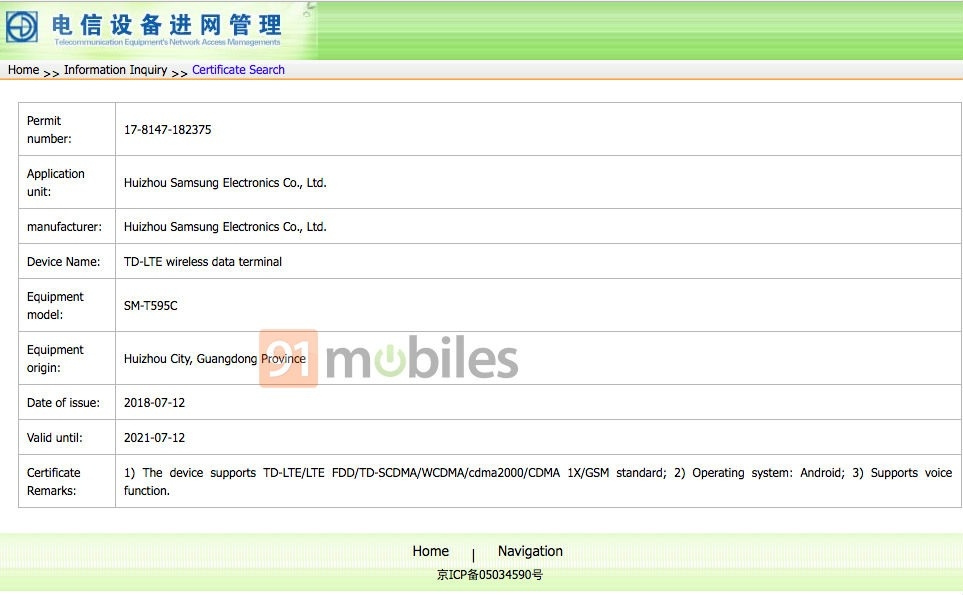Click the certificate remarks description text
Screen dimensions: 963x595
538,481
